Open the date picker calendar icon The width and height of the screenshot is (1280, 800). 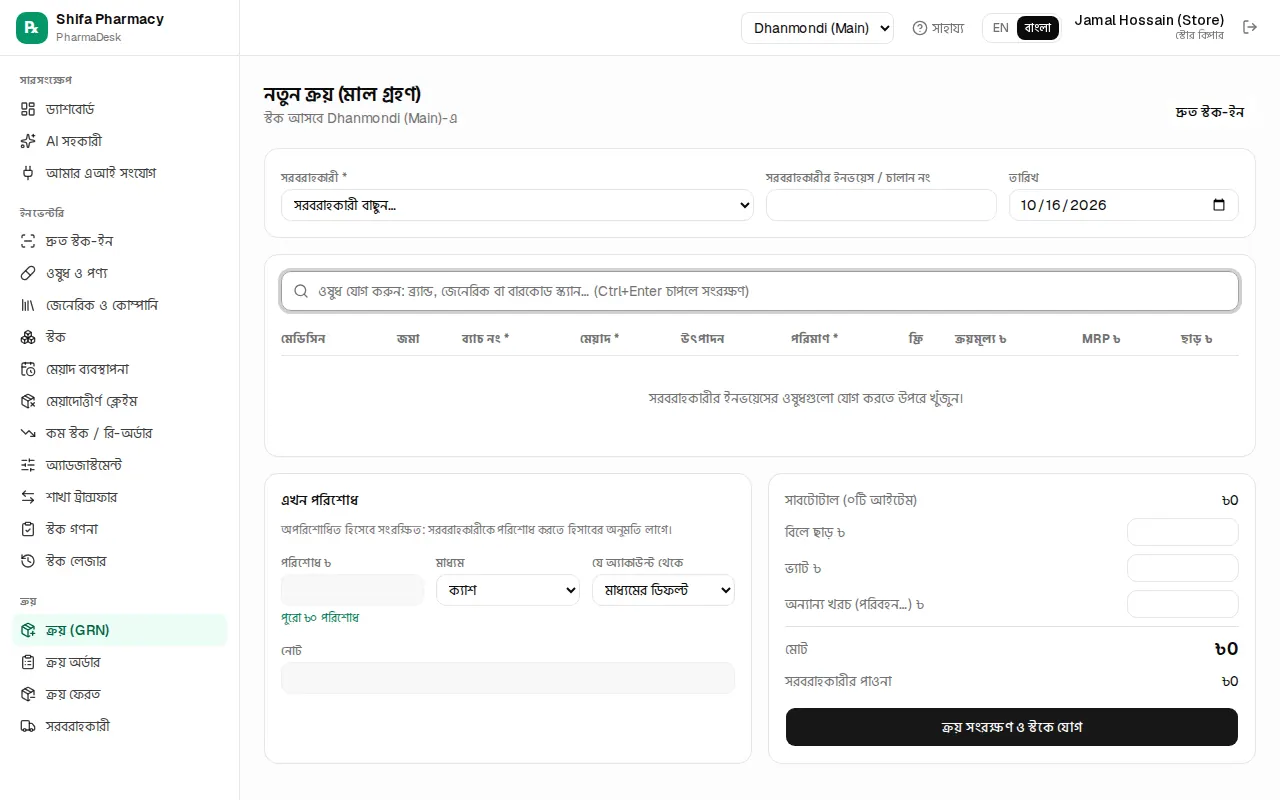point(1219,205)
